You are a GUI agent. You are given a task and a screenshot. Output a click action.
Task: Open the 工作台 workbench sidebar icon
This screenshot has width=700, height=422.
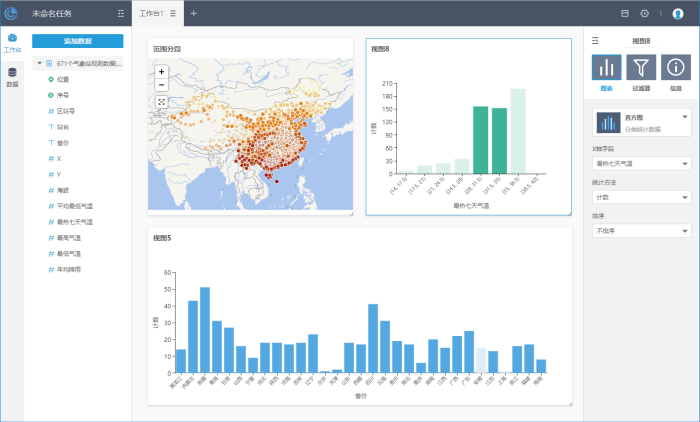pos(12,41)
